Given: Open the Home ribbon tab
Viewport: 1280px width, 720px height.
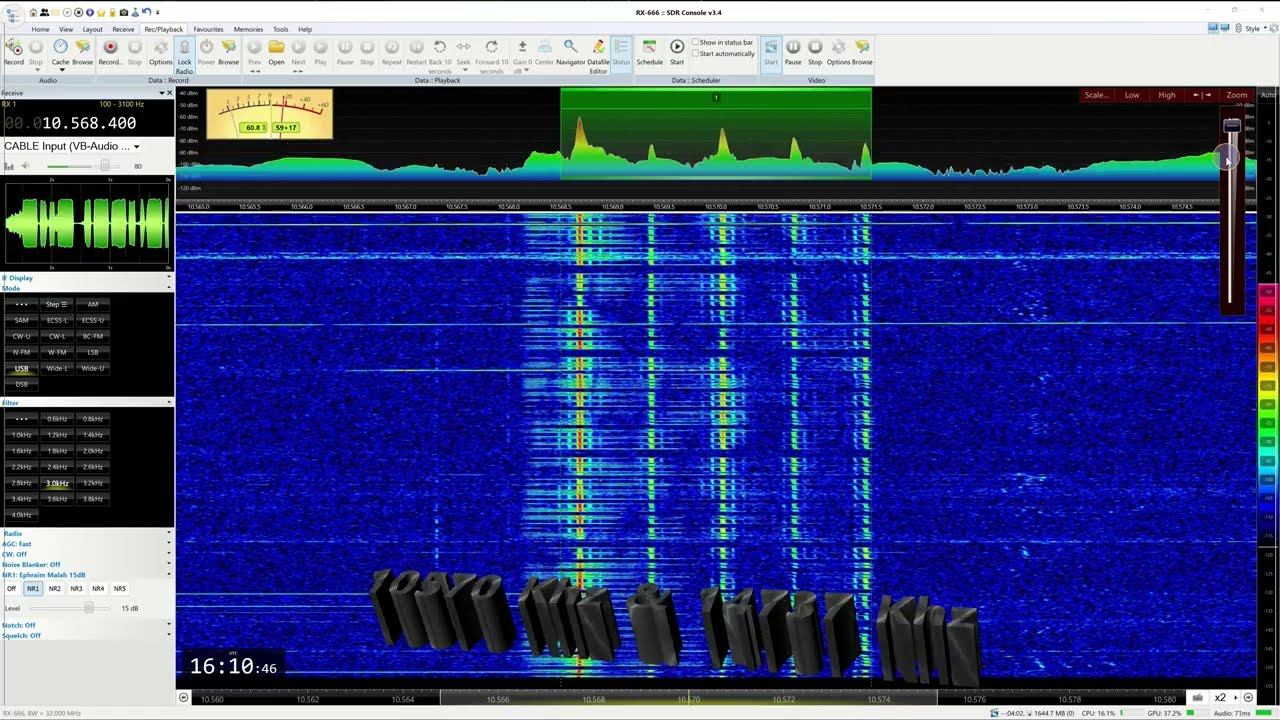Looking at the screenshot, I should pyautogui.click(x=40, y=29).
